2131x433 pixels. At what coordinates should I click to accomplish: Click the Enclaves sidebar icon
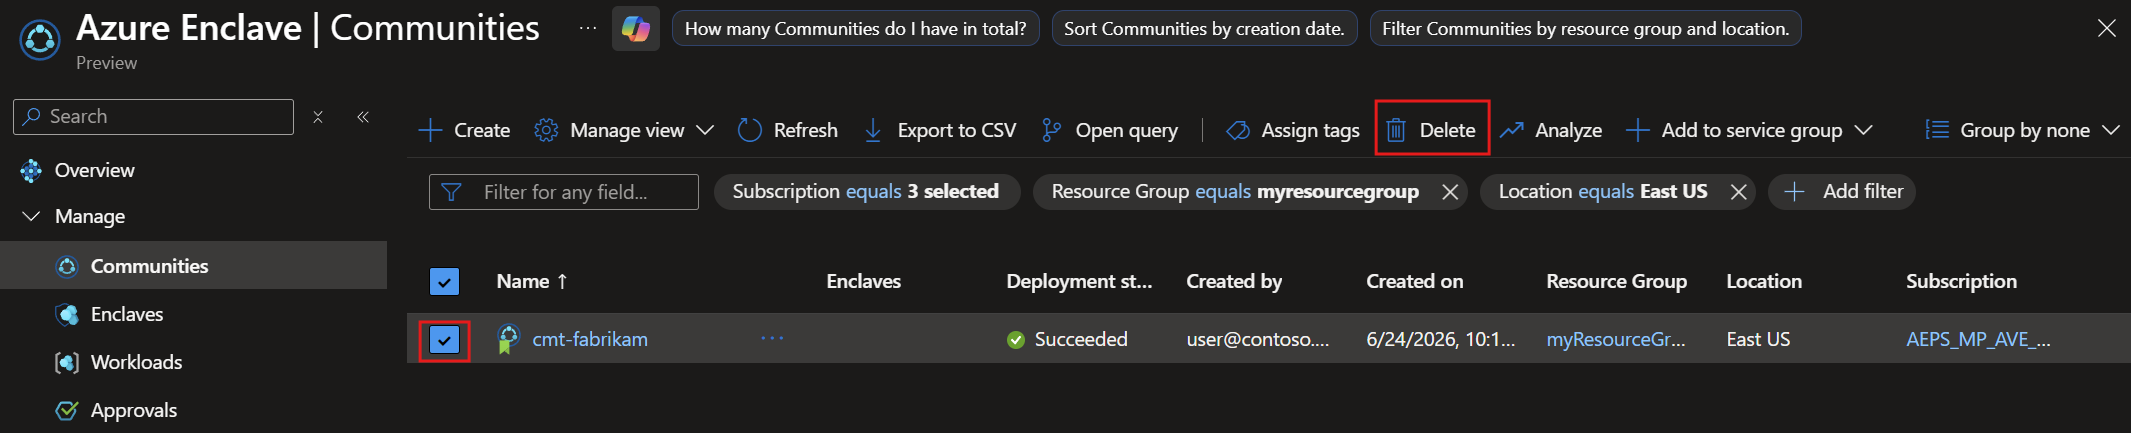pos(67,315)
